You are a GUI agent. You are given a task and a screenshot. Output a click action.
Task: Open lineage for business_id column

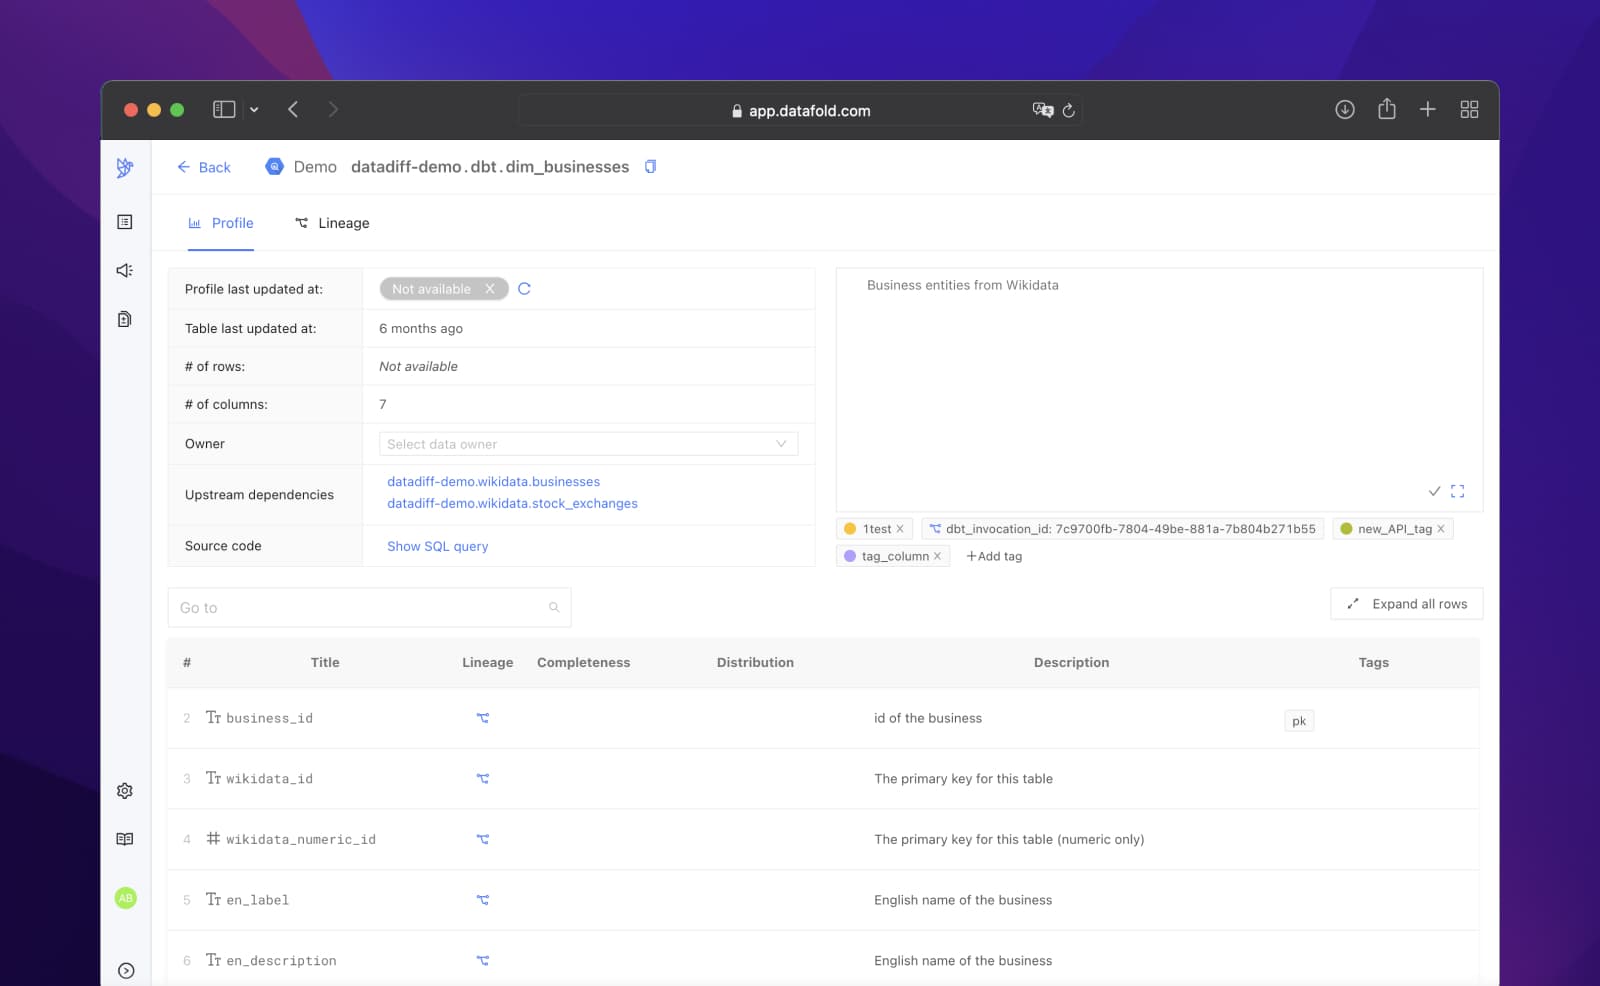point(483,718)
